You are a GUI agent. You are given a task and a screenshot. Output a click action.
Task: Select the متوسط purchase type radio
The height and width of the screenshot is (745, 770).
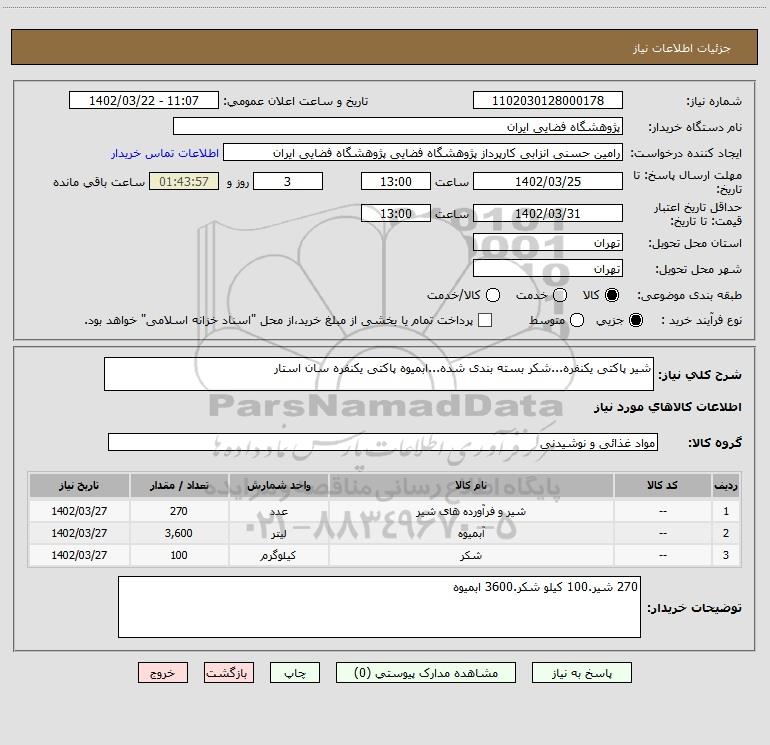pos(577,320)
